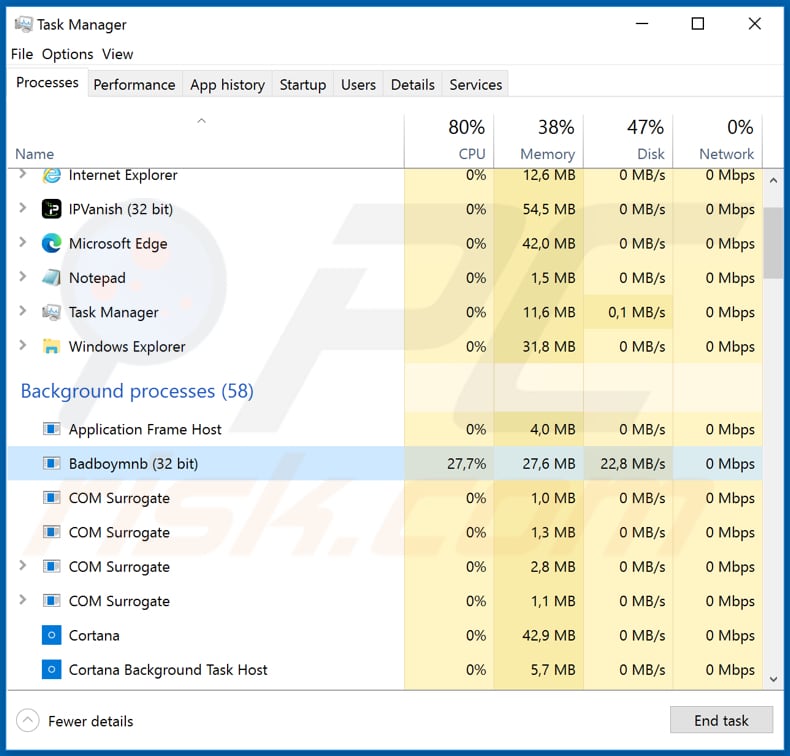Screen dimensions: 790x756
Task: Click the Microsoft Edge process icon
Action: tap(51, 243)
